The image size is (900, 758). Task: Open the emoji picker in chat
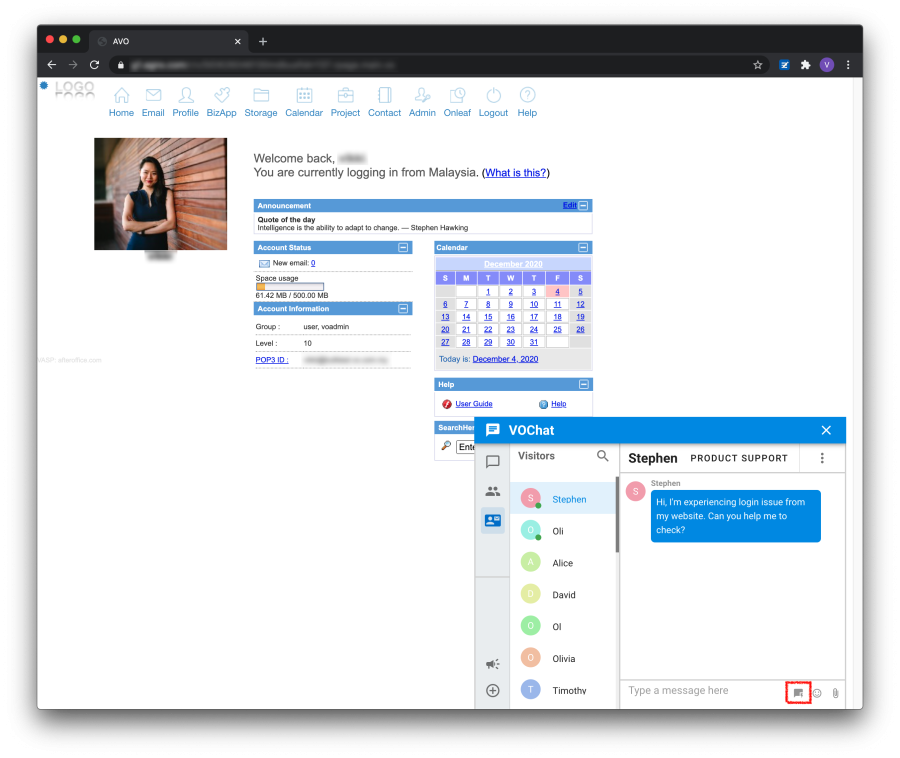817,692
